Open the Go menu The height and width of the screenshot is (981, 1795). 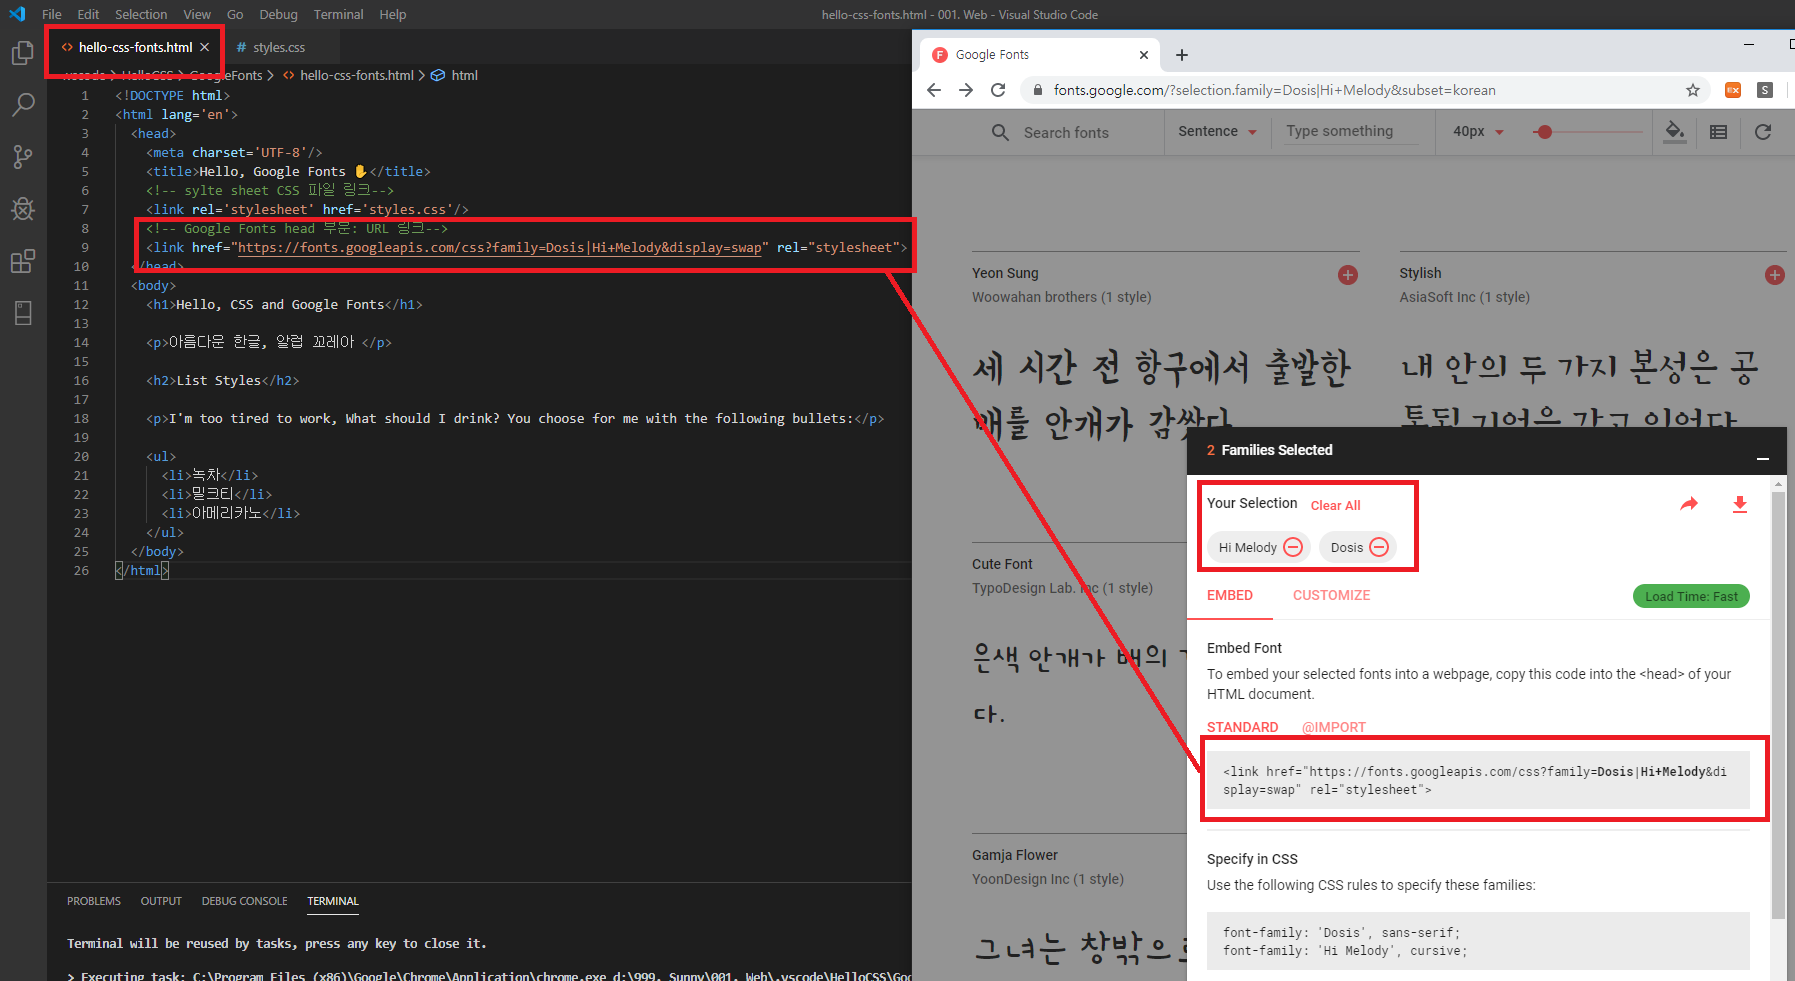(x=235, y=14)
